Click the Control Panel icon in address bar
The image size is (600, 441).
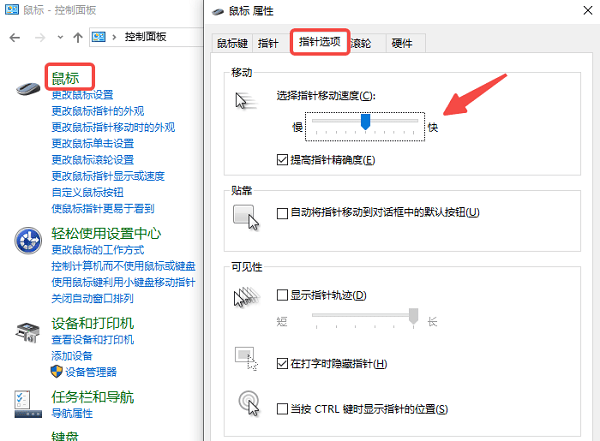[99, 37]
